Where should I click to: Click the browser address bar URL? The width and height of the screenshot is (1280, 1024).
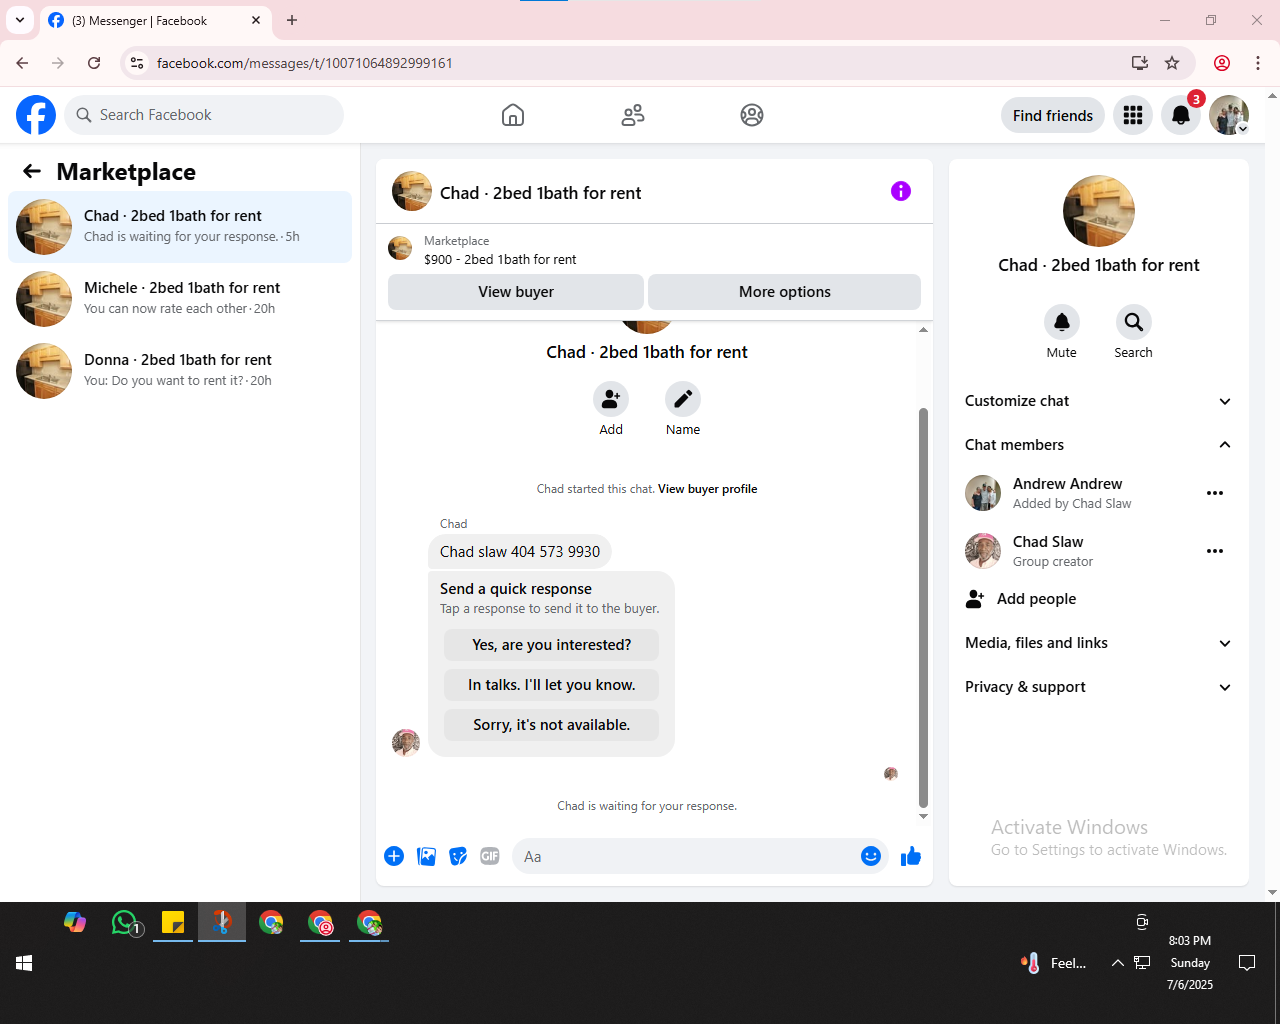pyautogui.click(x=305, y=63)
